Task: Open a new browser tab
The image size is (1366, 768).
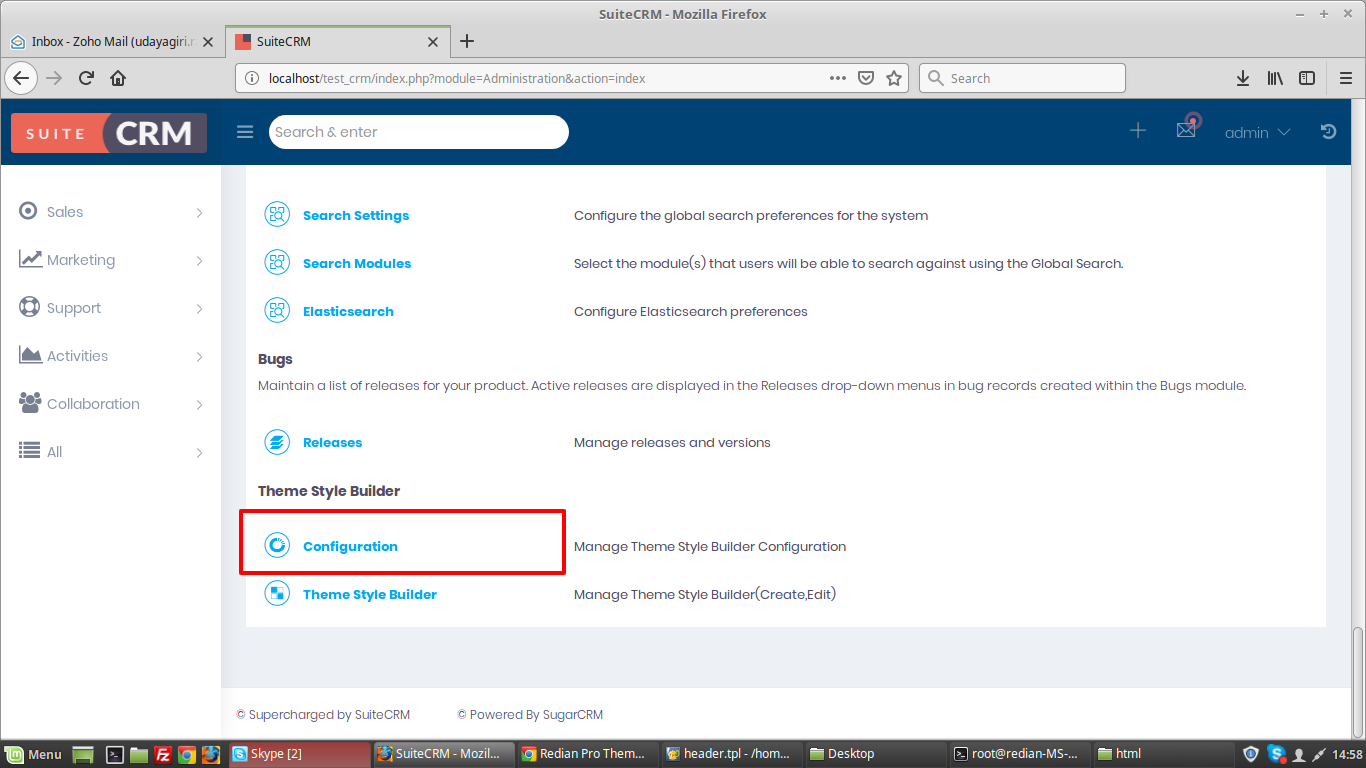Action: [x=466, y=42]
